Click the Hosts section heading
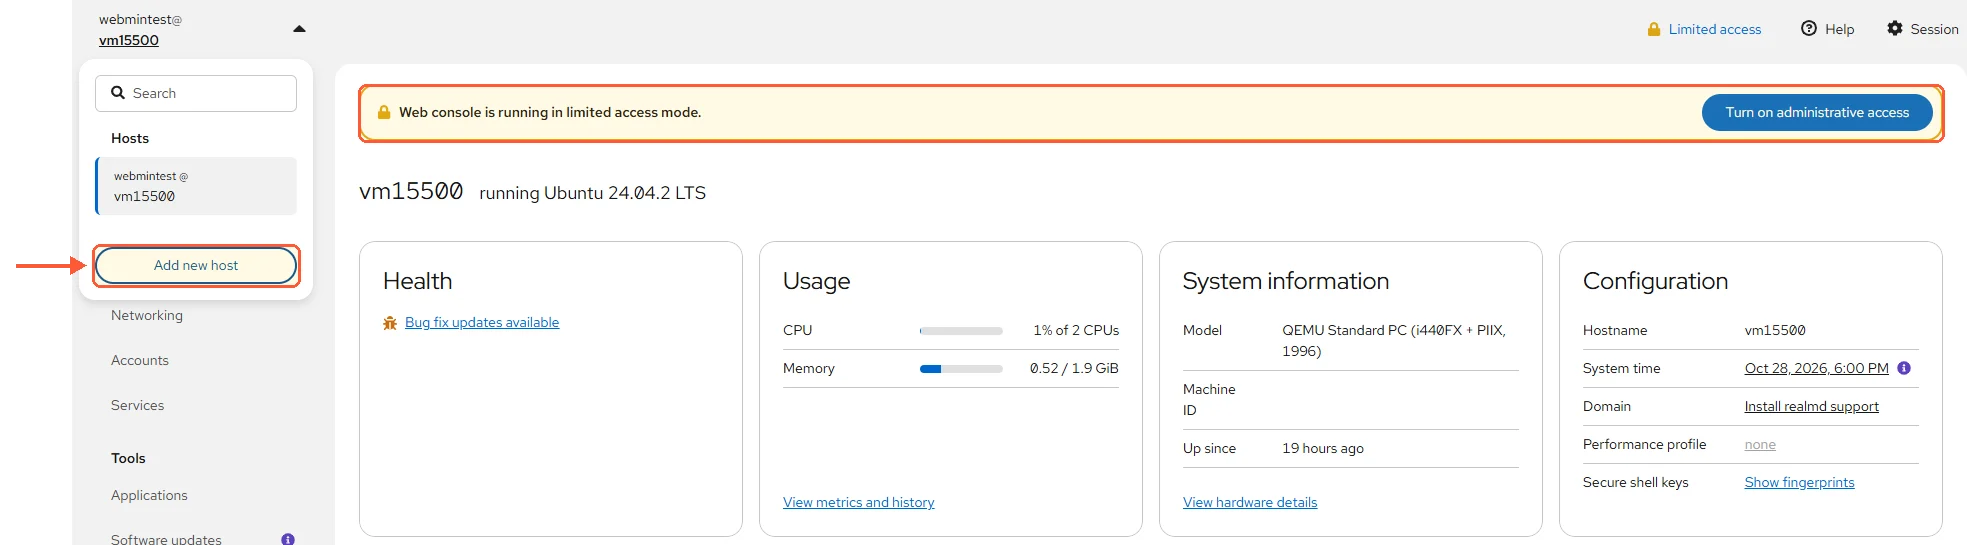 click(130, 138)
